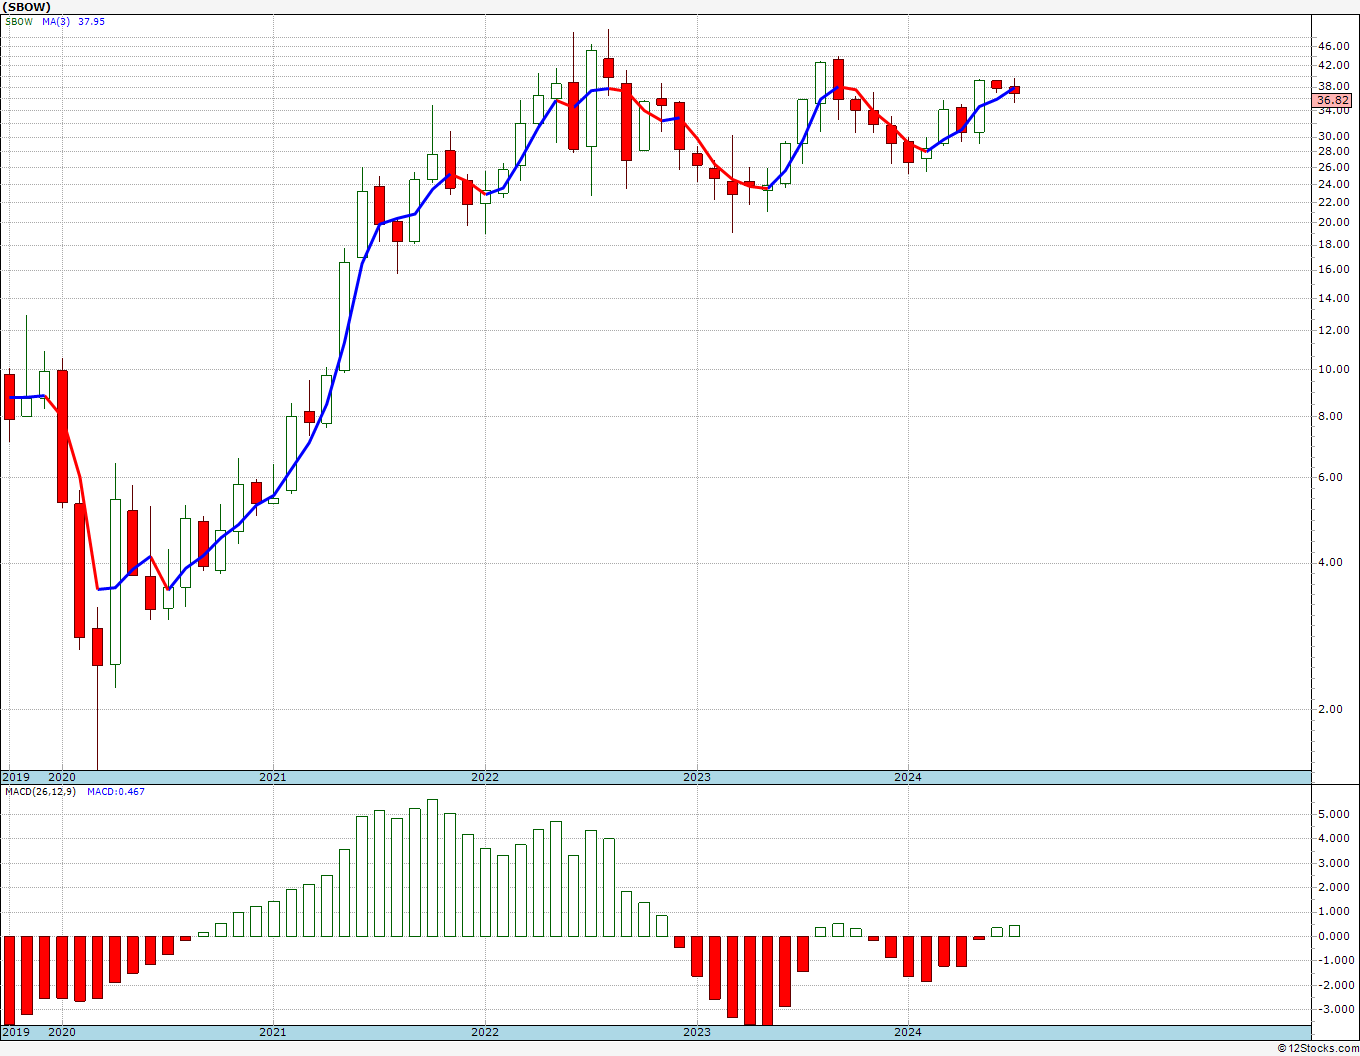Screen dimensions: 1360x1056
Task: Pick the 3.000 MACD axis label
Action: [1335, 863]
